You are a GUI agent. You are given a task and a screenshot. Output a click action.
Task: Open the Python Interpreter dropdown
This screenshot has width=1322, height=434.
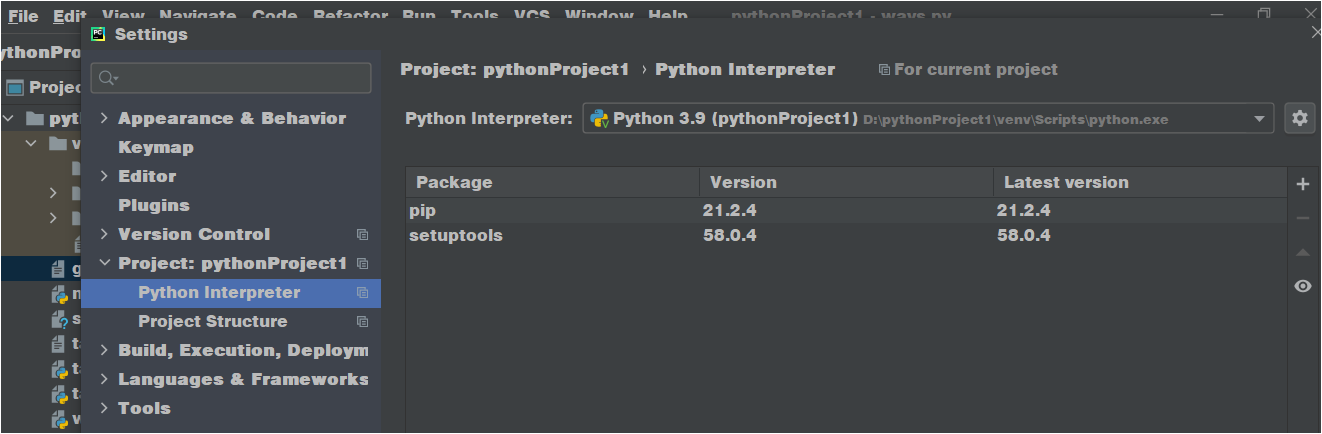click(1259, 119)
